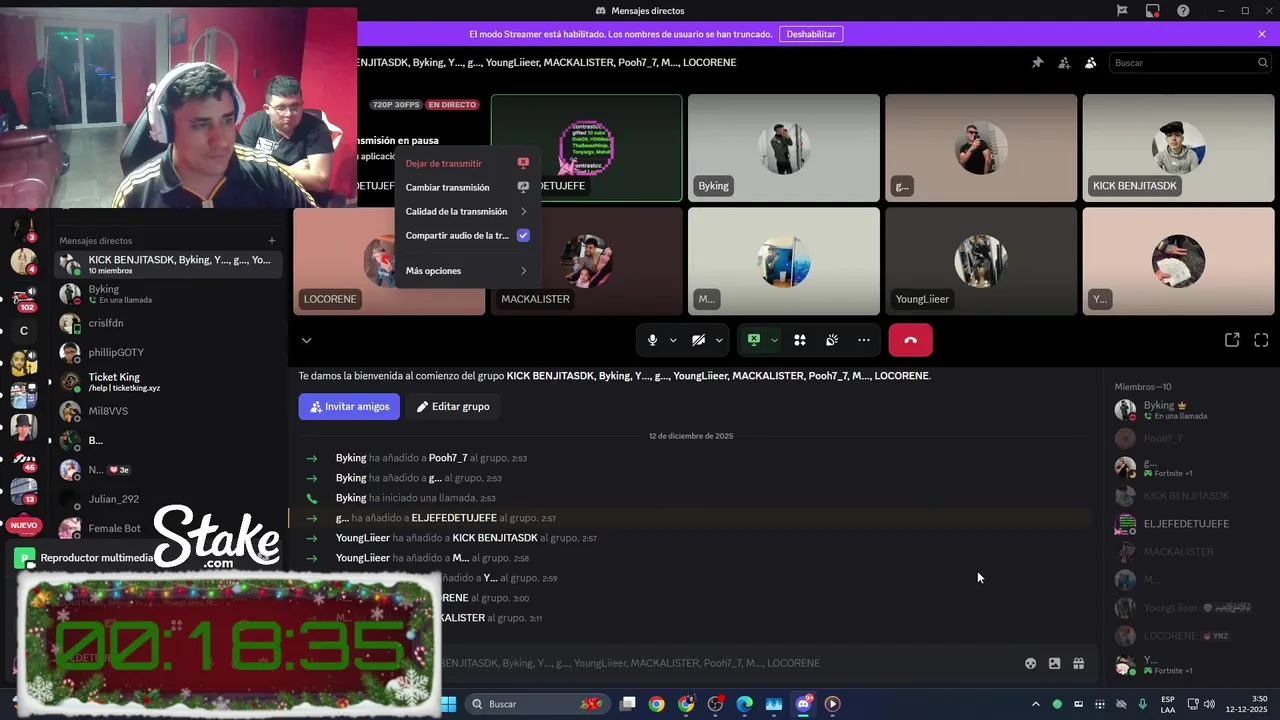1280x720 pixels.
Task: Hang up the call with red button
Action: [910, 340]
